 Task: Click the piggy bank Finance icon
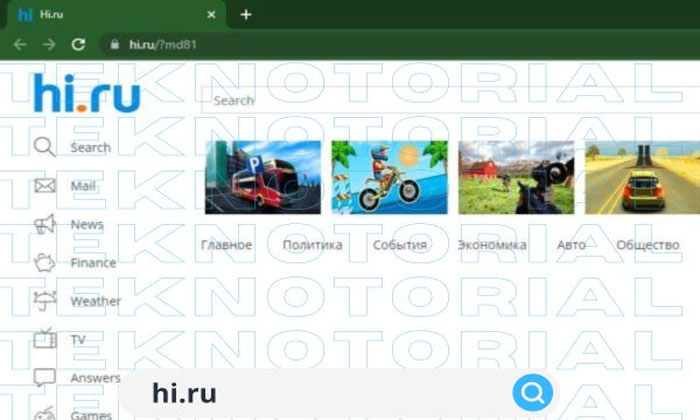(x=45, y=262)
